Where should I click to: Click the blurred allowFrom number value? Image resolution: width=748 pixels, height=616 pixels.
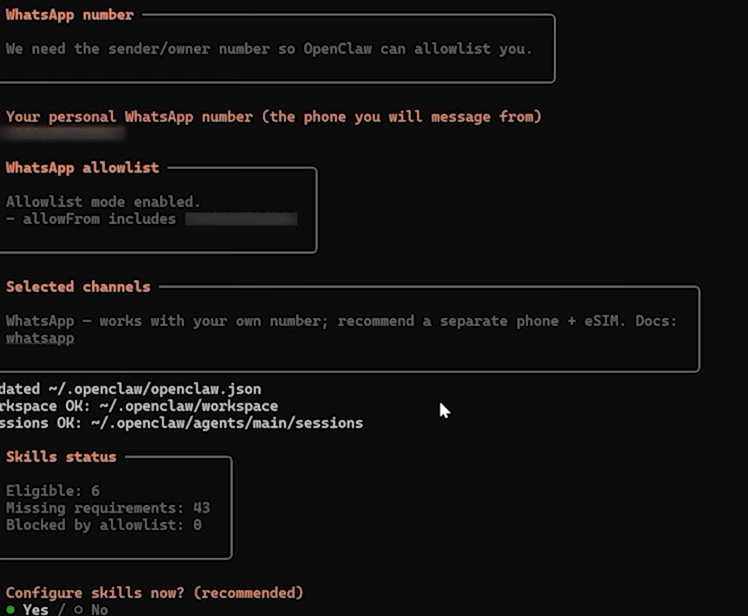tap(241, 219)
